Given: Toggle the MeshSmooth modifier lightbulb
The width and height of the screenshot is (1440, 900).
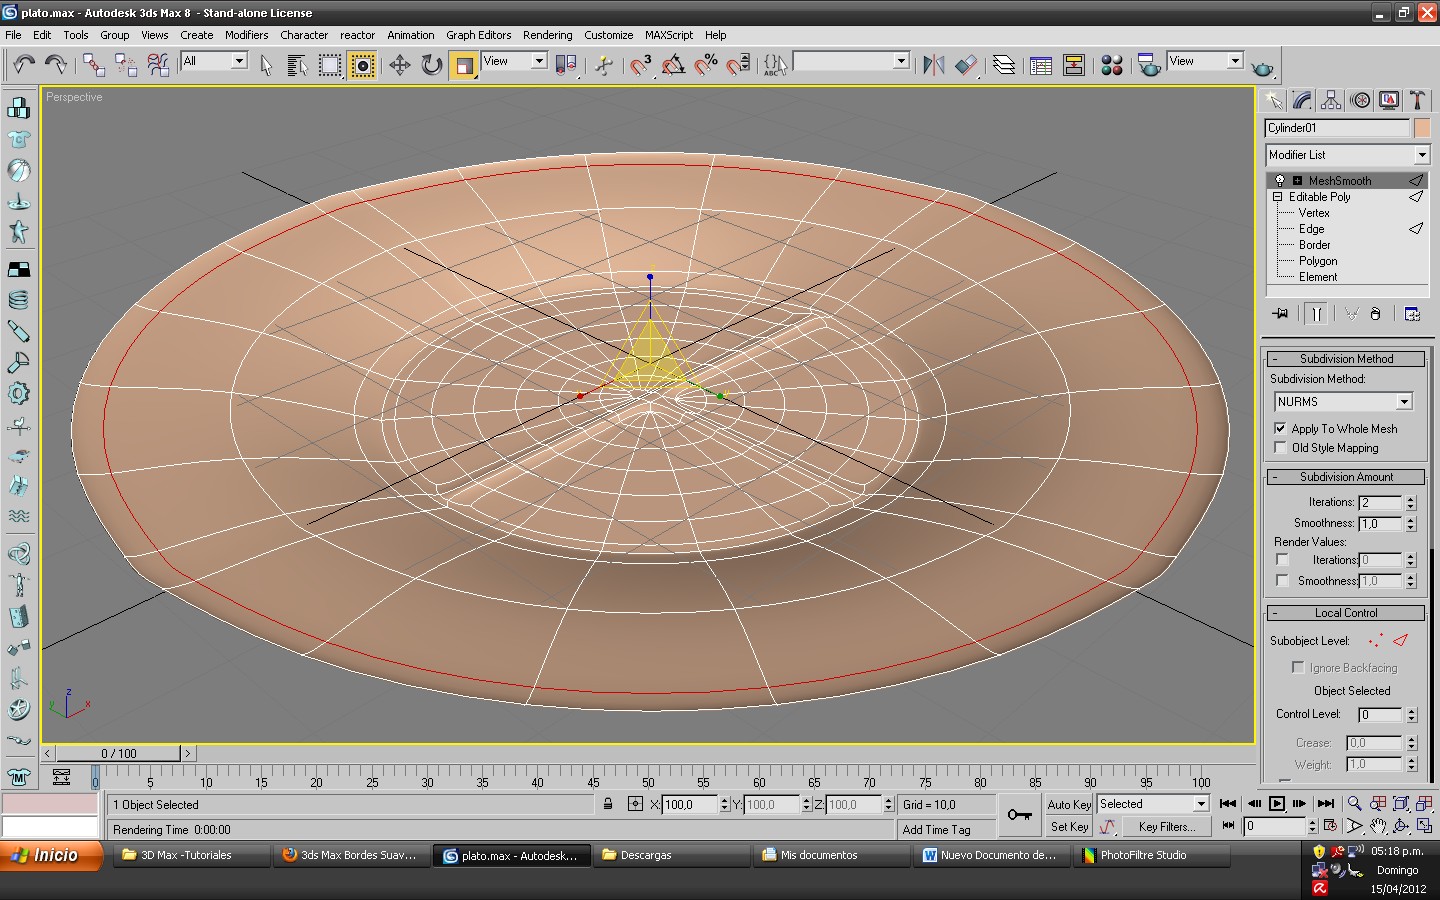Looking at the screenshot, I should 1279,181.
